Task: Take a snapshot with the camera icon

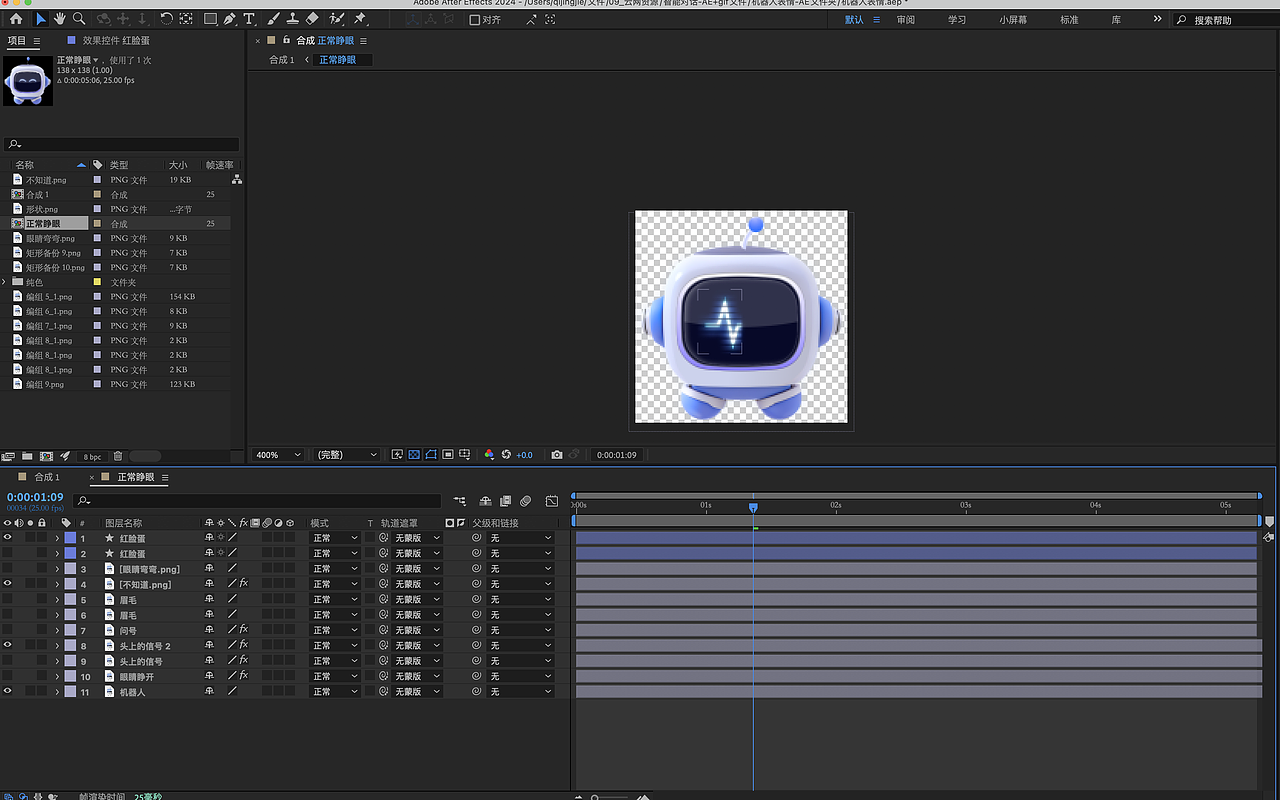Action: pyautogui.click(x=557, y=455)
